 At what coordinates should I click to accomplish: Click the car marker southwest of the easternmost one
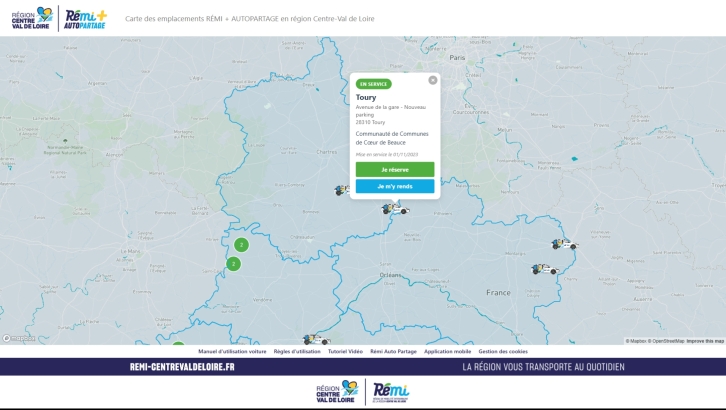click(x=544, y=268)
